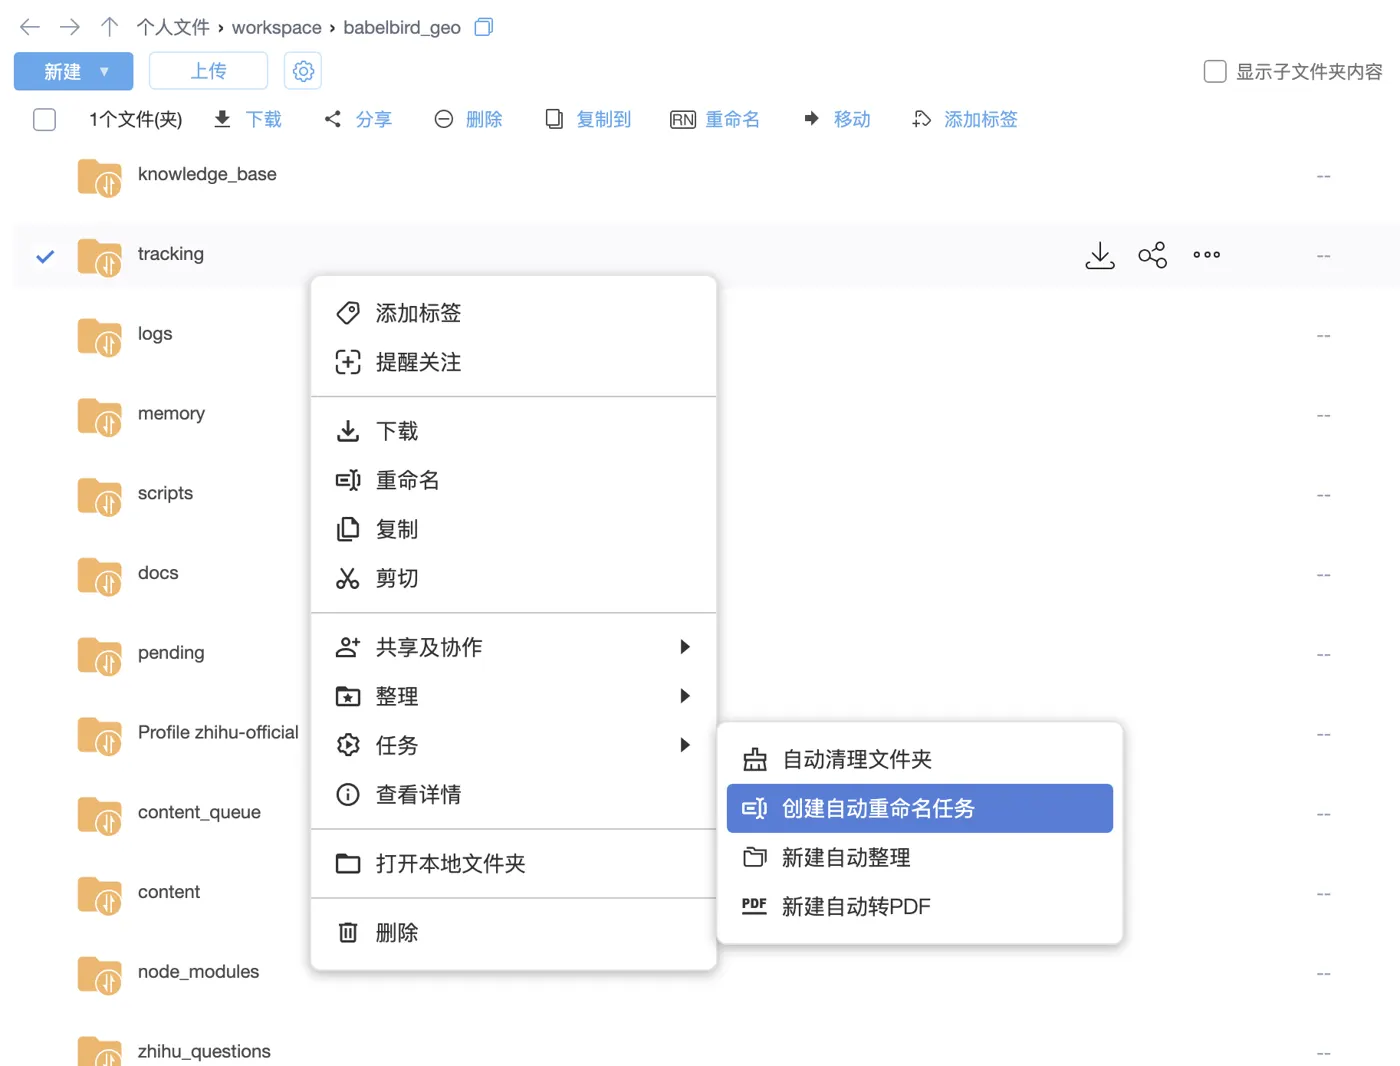1400x1066 pixels.
Task: Select 新建自动整理 in the submenu
Action: (920, 858)
